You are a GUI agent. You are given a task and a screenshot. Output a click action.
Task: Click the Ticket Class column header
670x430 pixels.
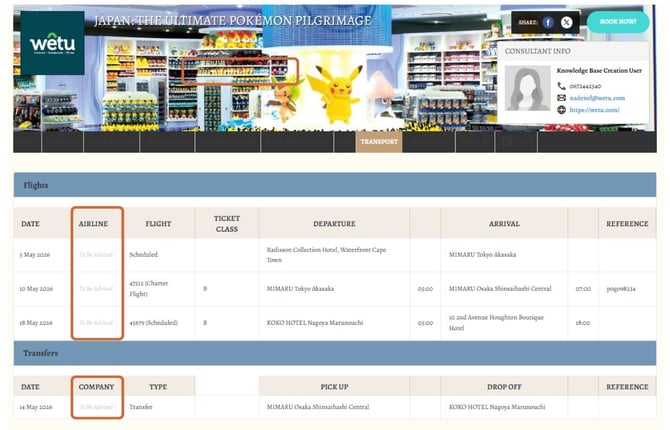(227, 224)
